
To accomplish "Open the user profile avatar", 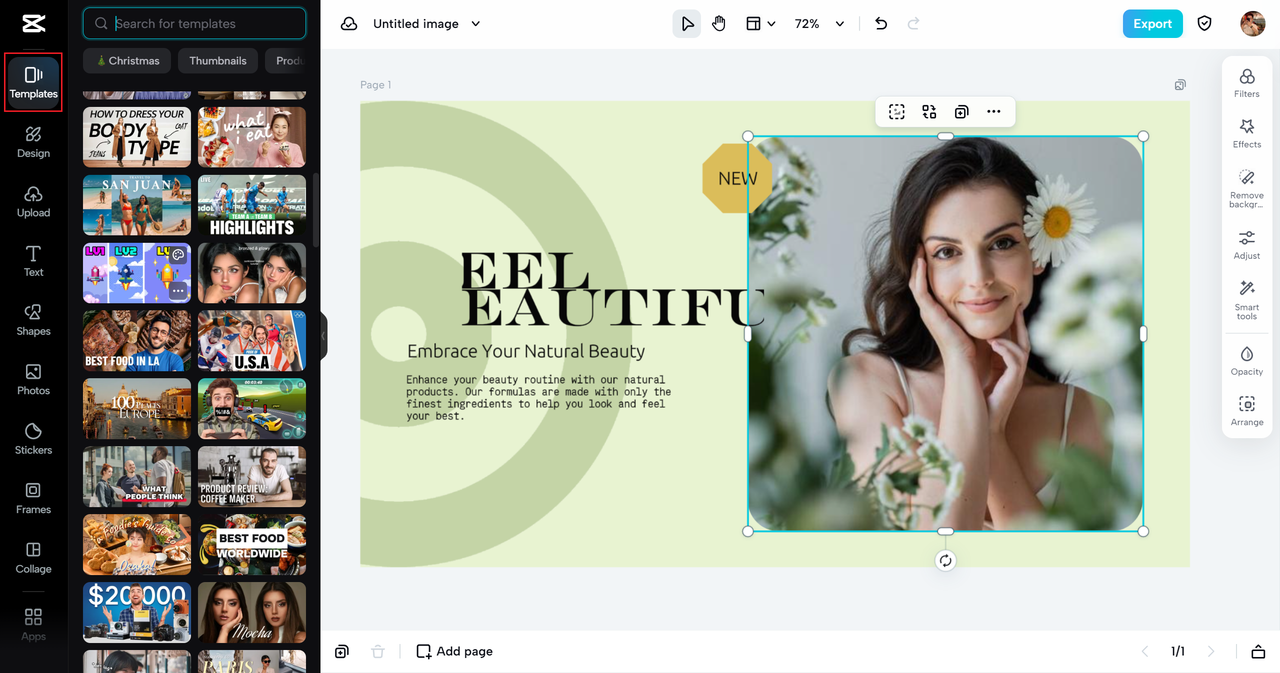I will click(x=1253, y=24).
